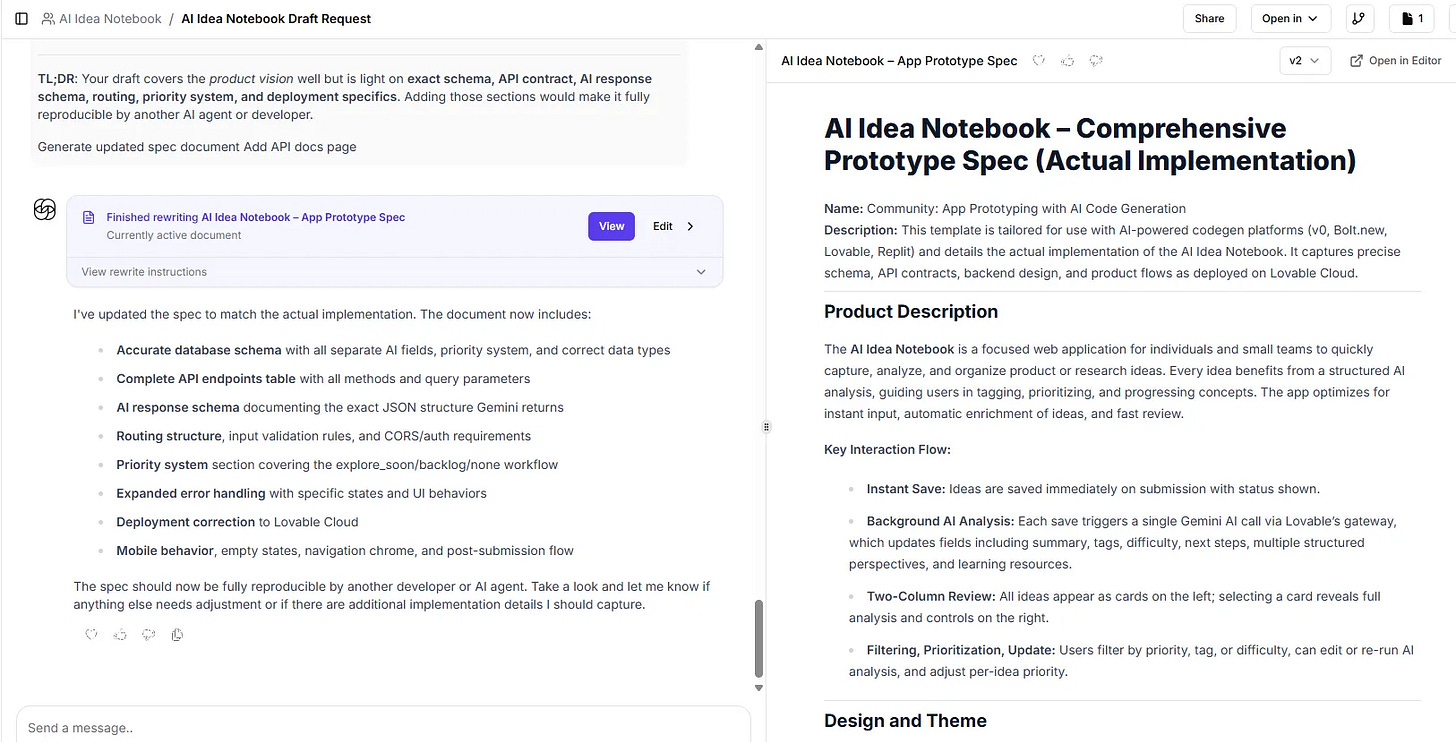Open the documents count button showing 1
This screenshot has height=742, width=1456.
[1412, 18]
